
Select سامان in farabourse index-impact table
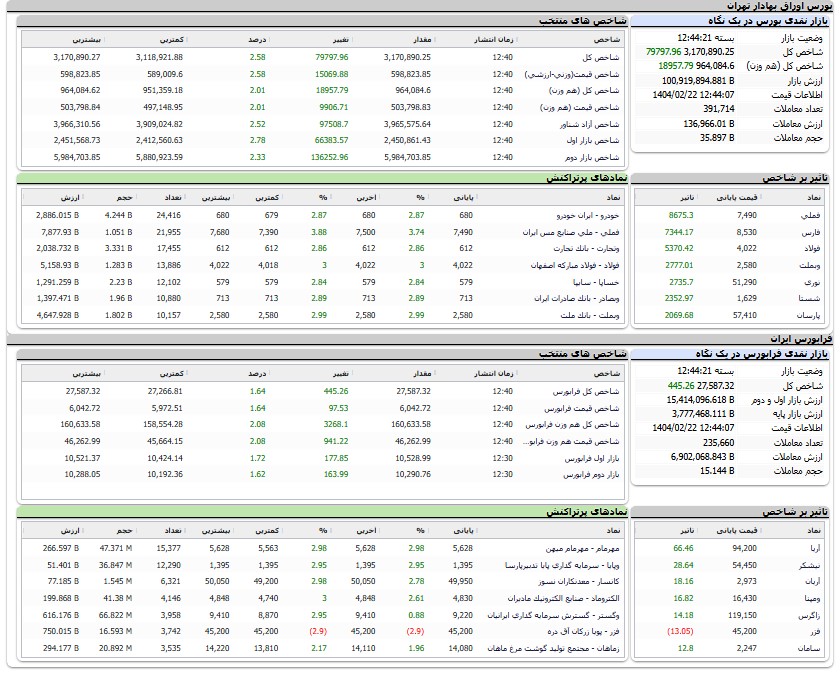coord(809,649)
